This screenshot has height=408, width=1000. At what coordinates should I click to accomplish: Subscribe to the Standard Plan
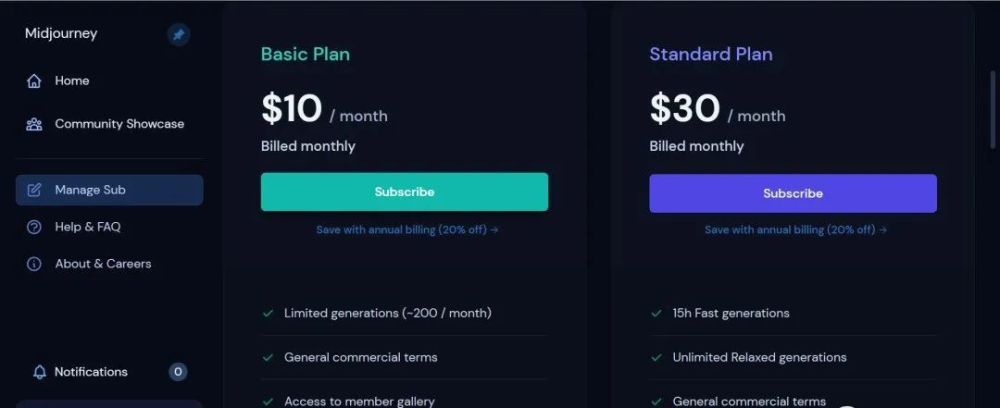793,193
